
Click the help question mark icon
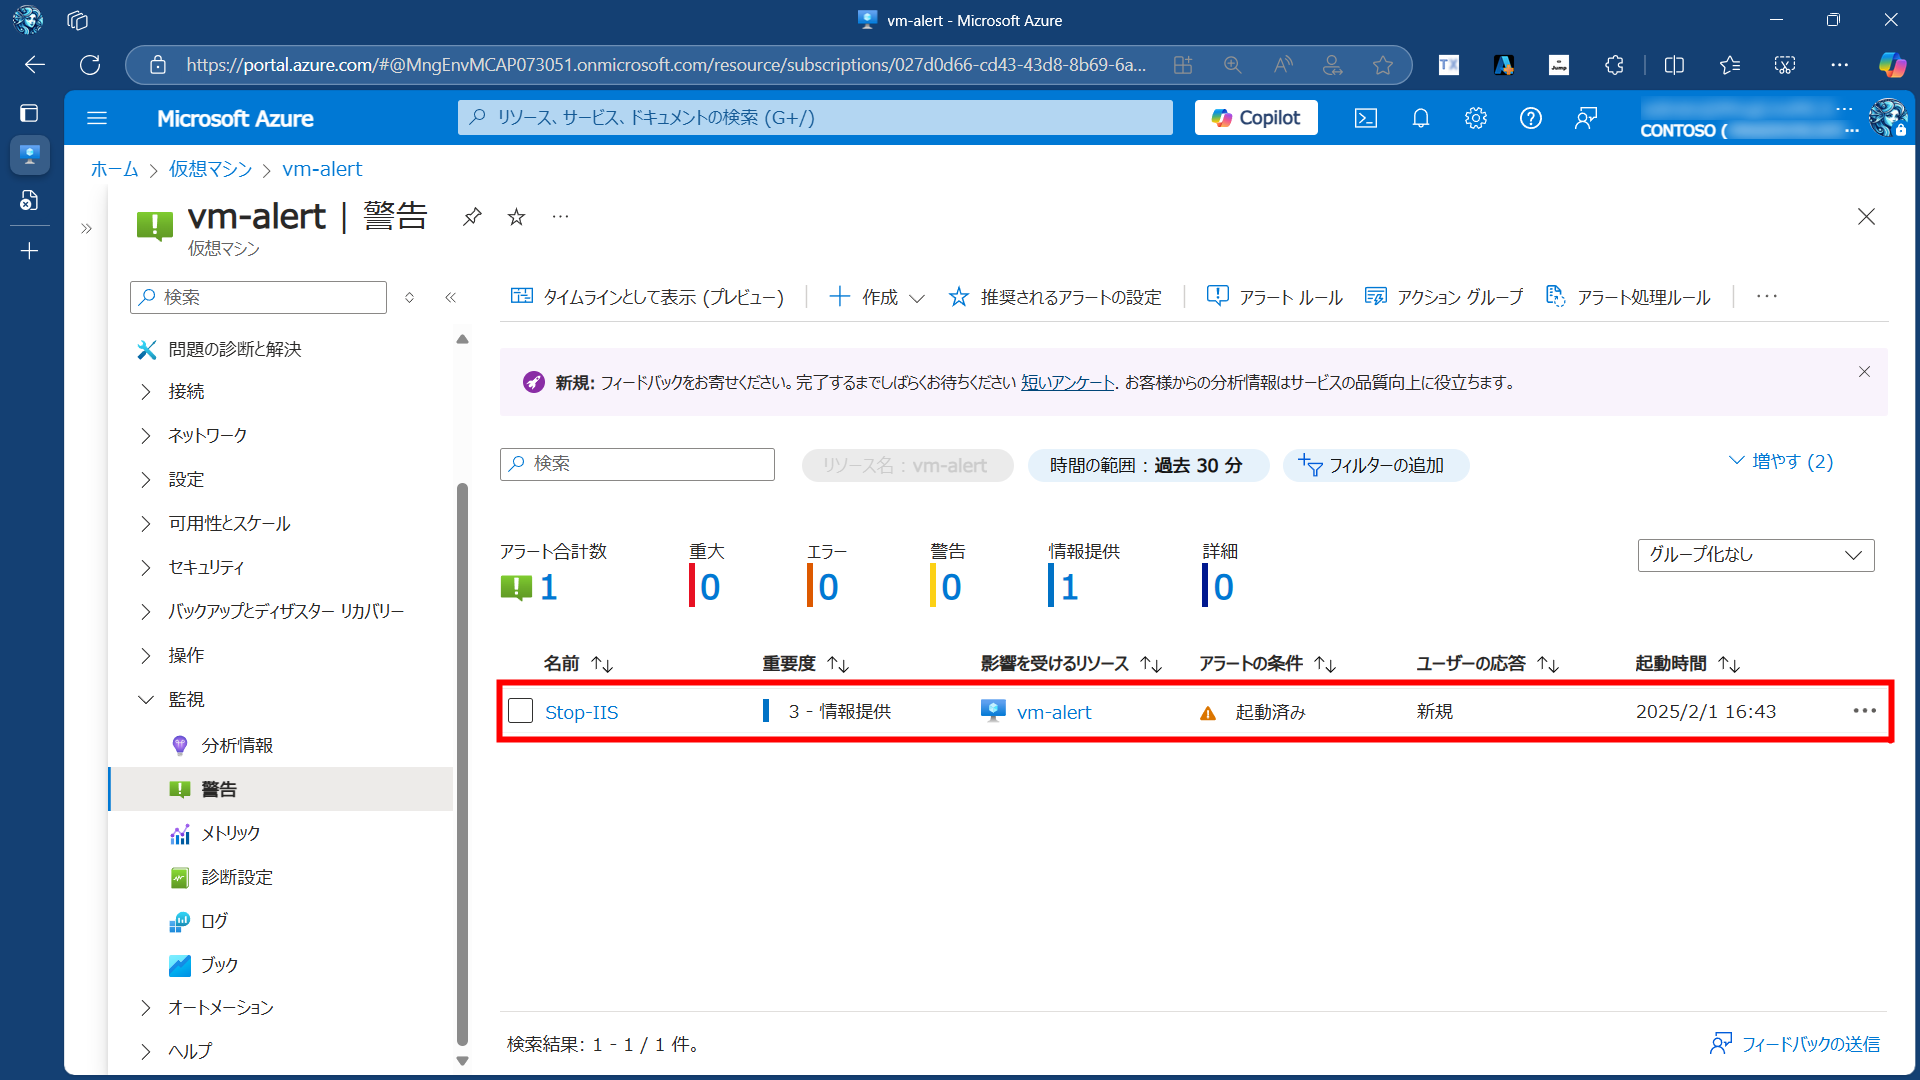click(x=1530, y=118)
